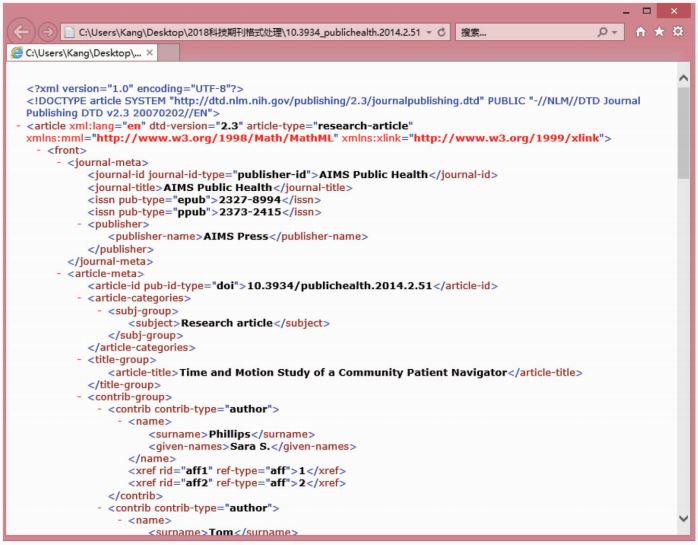Collapse the journal-meta element
Screen dimensions: 698x545
tap(59, 163)
